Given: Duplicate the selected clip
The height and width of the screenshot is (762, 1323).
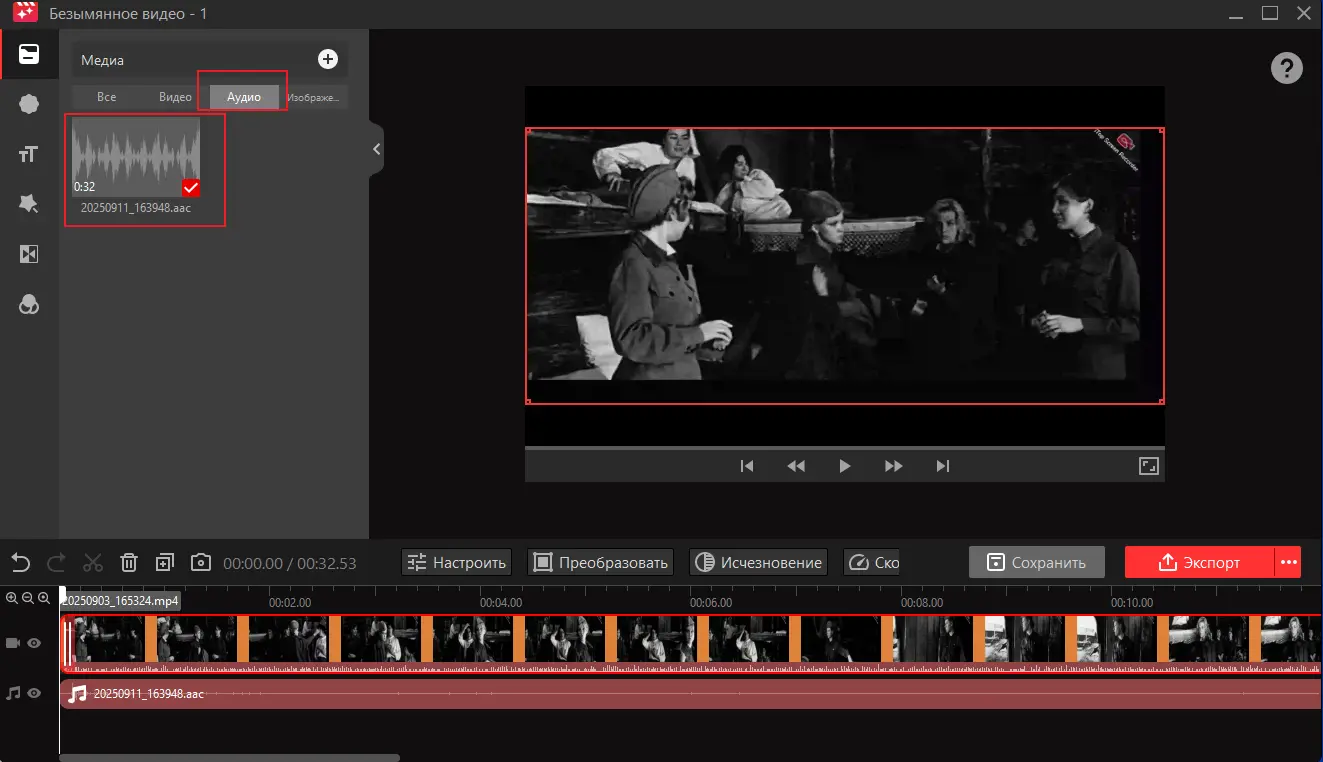Looking at the screenshot, I should point(165,562).
